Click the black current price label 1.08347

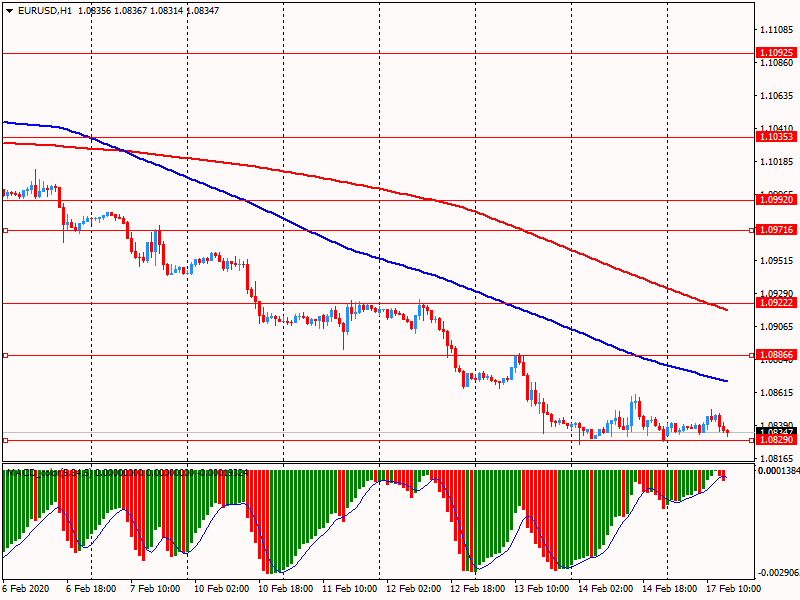point(777,432)
